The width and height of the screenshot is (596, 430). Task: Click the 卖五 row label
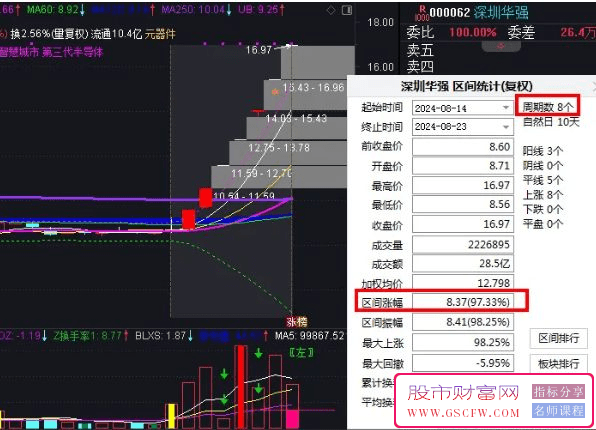420,50
